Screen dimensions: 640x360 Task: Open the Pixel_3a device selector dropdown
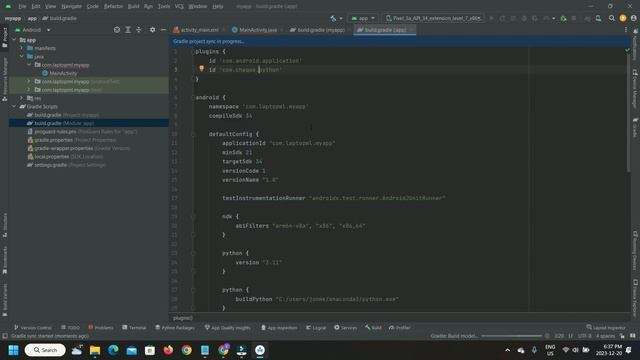[433, 18]
